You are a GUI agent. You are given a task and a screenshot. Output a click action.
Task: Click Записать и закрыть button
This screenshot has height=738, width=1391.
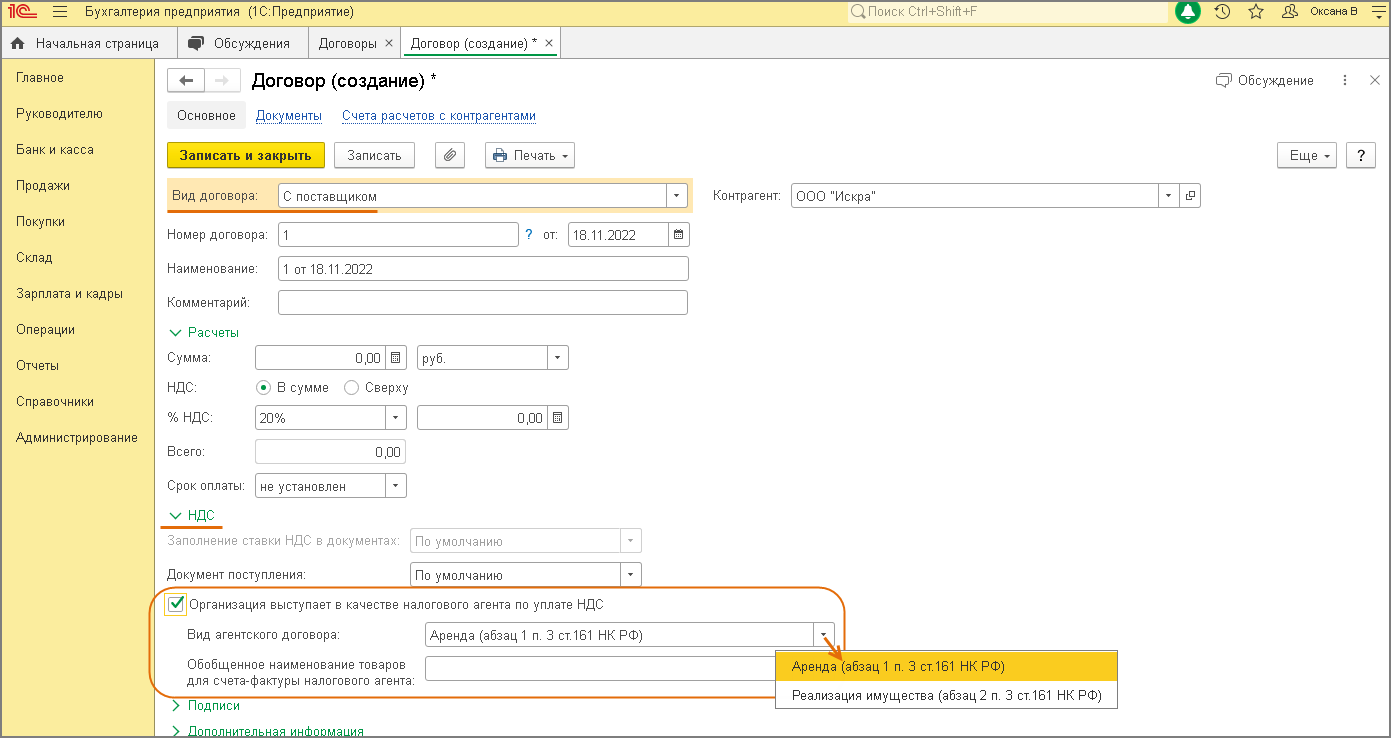246,155
